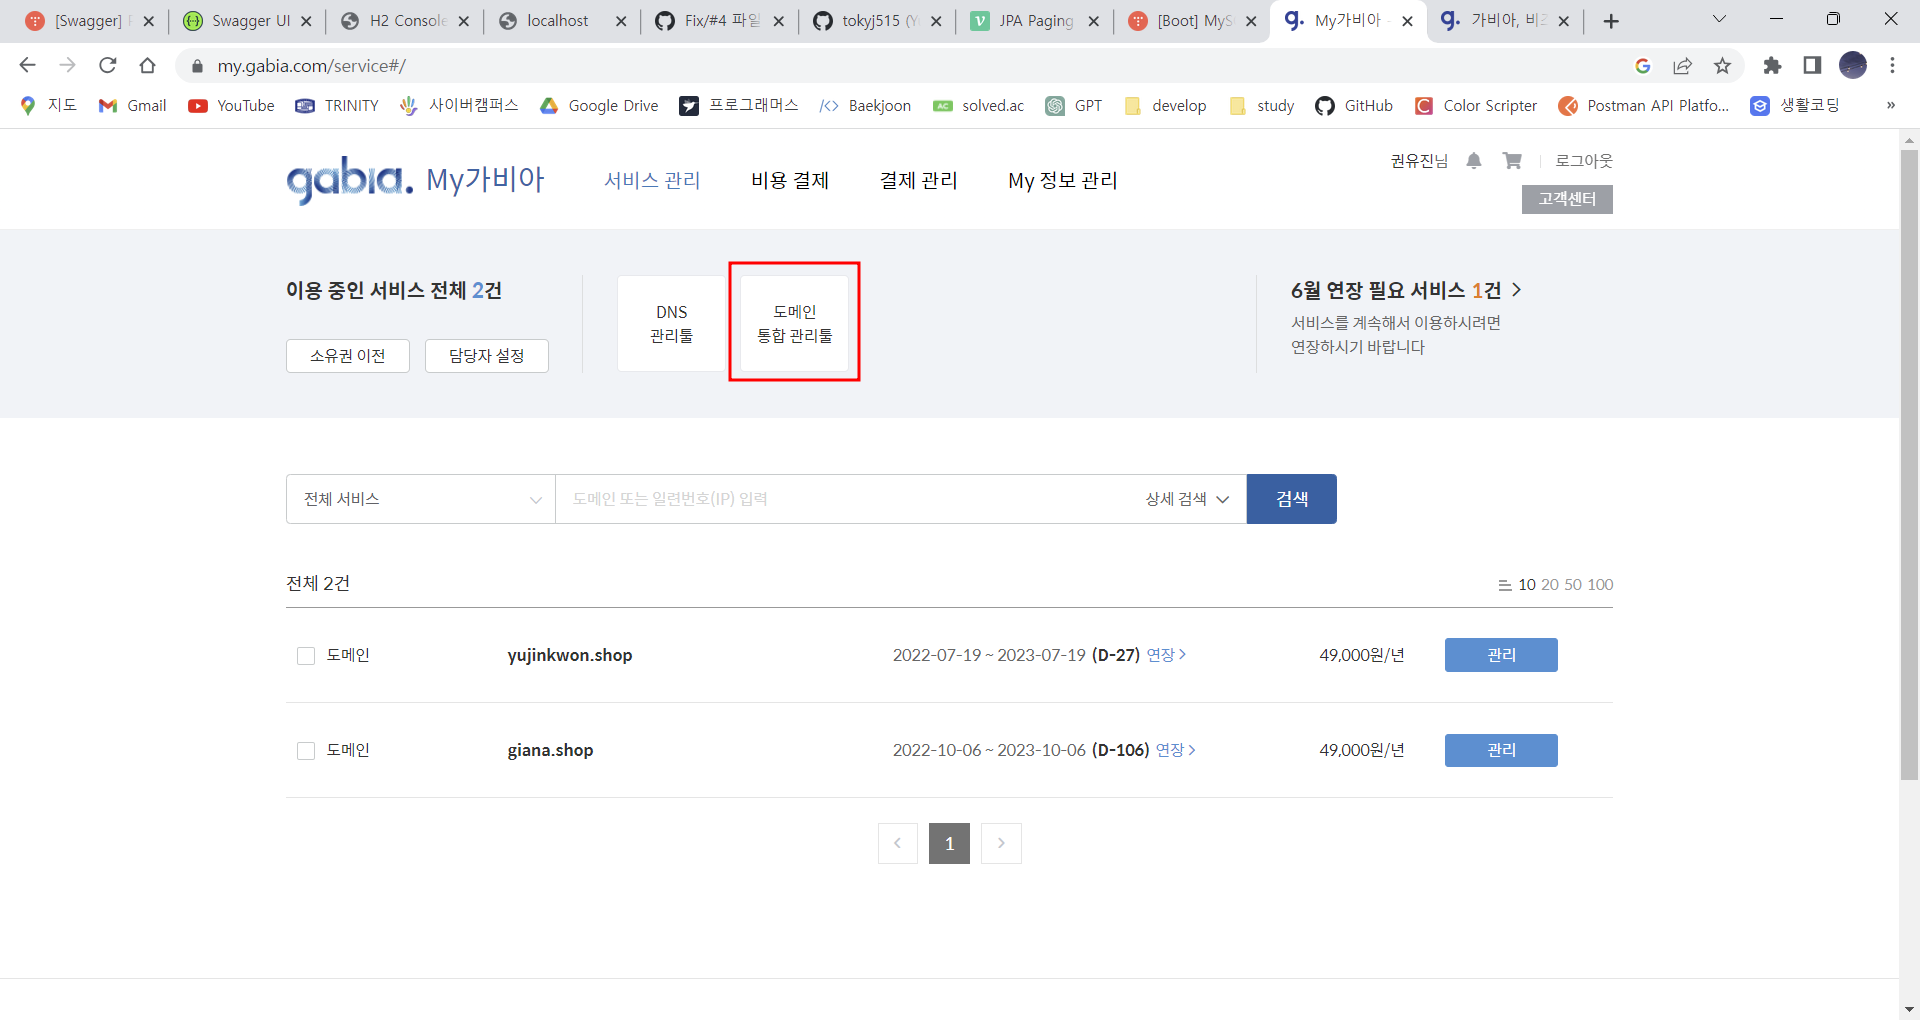This screenshot has height=1020, width=1920.
Task: Open the tab search dropdown arrow
Action: (x=1720, y=19)
